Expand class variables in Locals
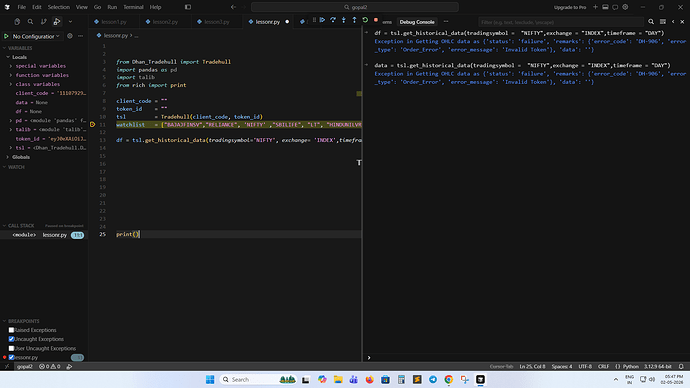 [x=11, y=84]
